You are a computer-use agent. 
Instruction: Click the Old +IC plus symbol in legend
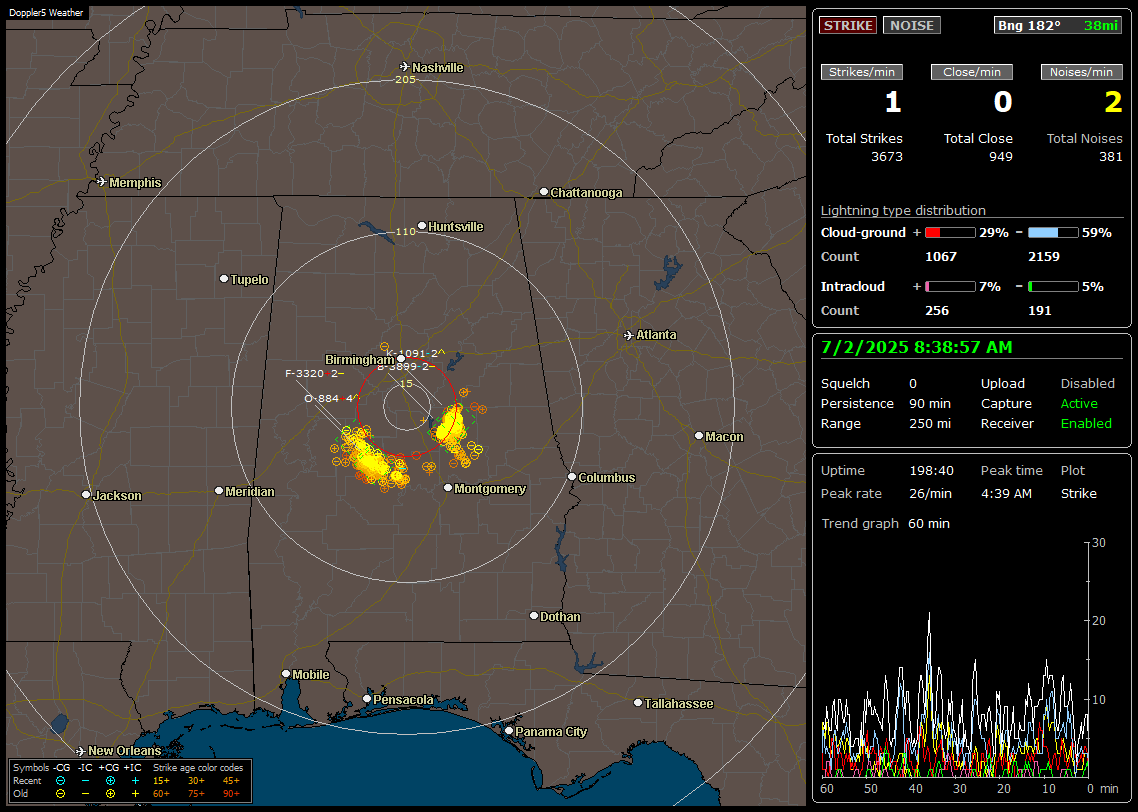pos(135,794)
